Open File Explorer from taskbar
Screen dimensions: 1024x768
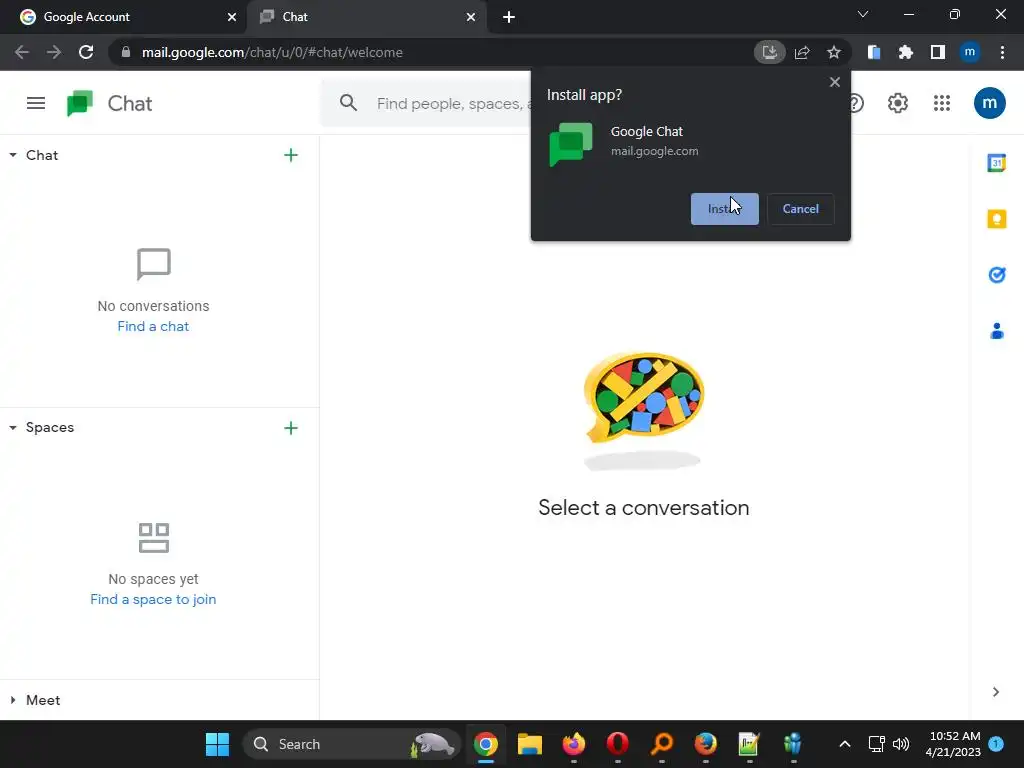530,744
